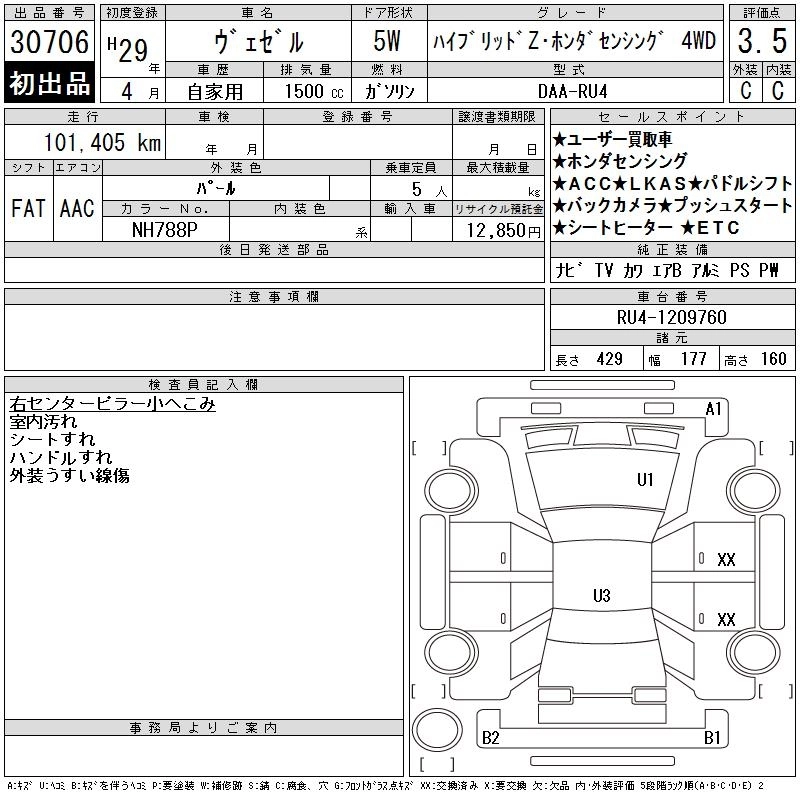Click the underlined 右センターピラー小へこみ note
The height and width of the screenshot is (800, 800).
(x=112, y=404)
